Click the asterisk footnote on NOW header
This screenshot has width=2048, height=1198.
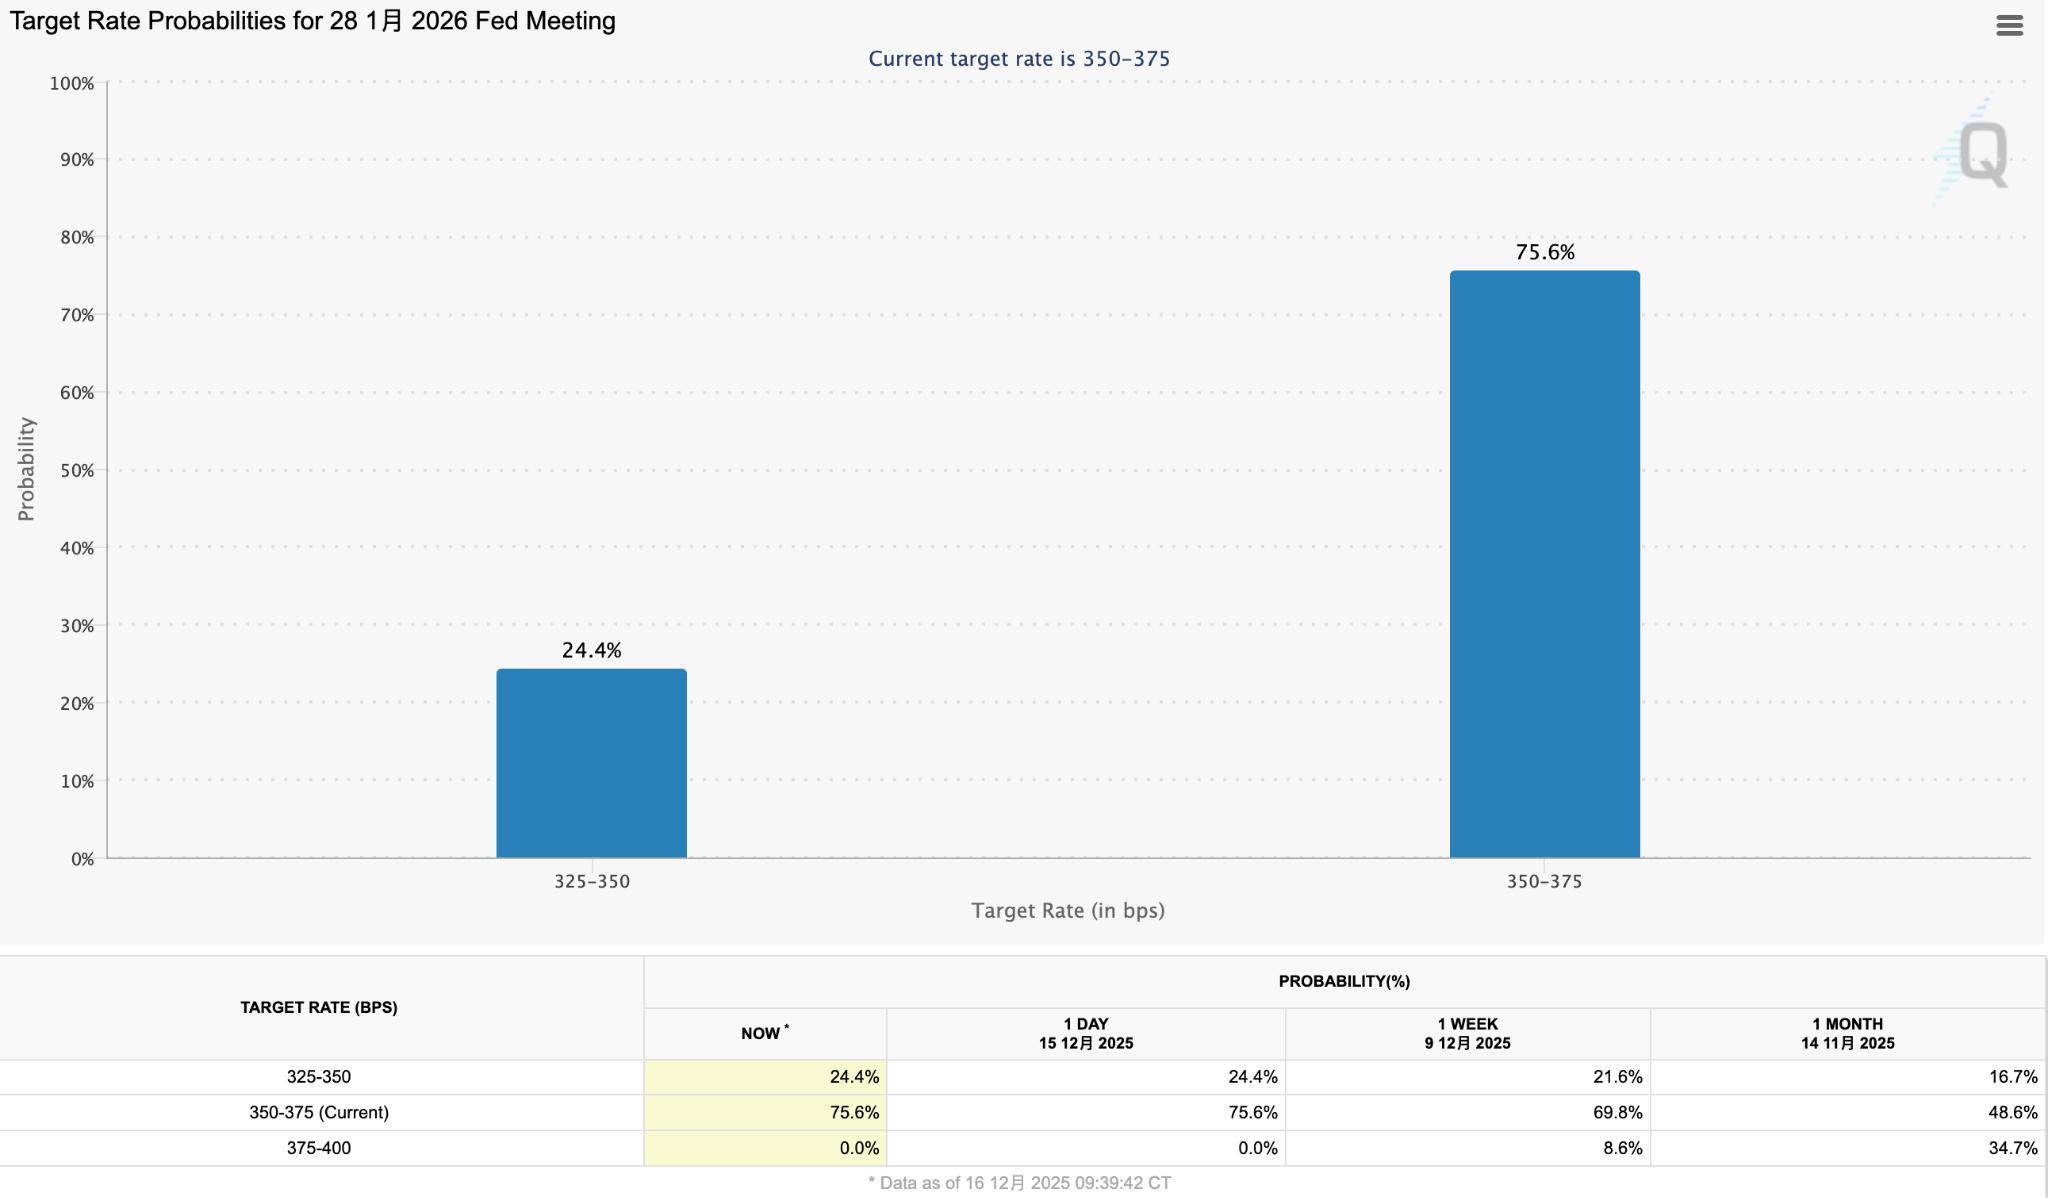point(789,1027)
